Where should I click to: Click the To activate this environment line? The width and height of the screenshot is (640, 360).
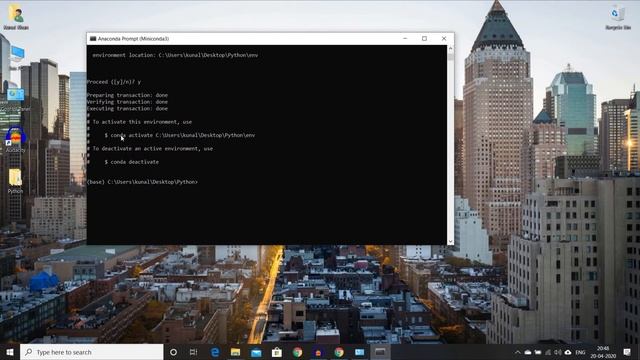coord(140,122)
